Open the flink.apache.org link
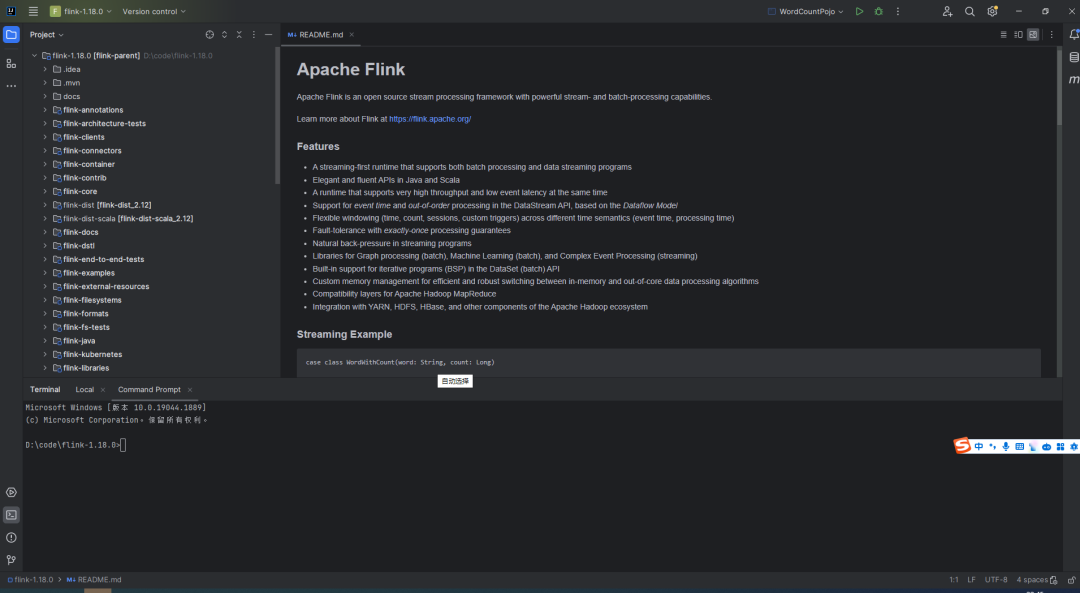1080x593 pixels. click(430, 119)
